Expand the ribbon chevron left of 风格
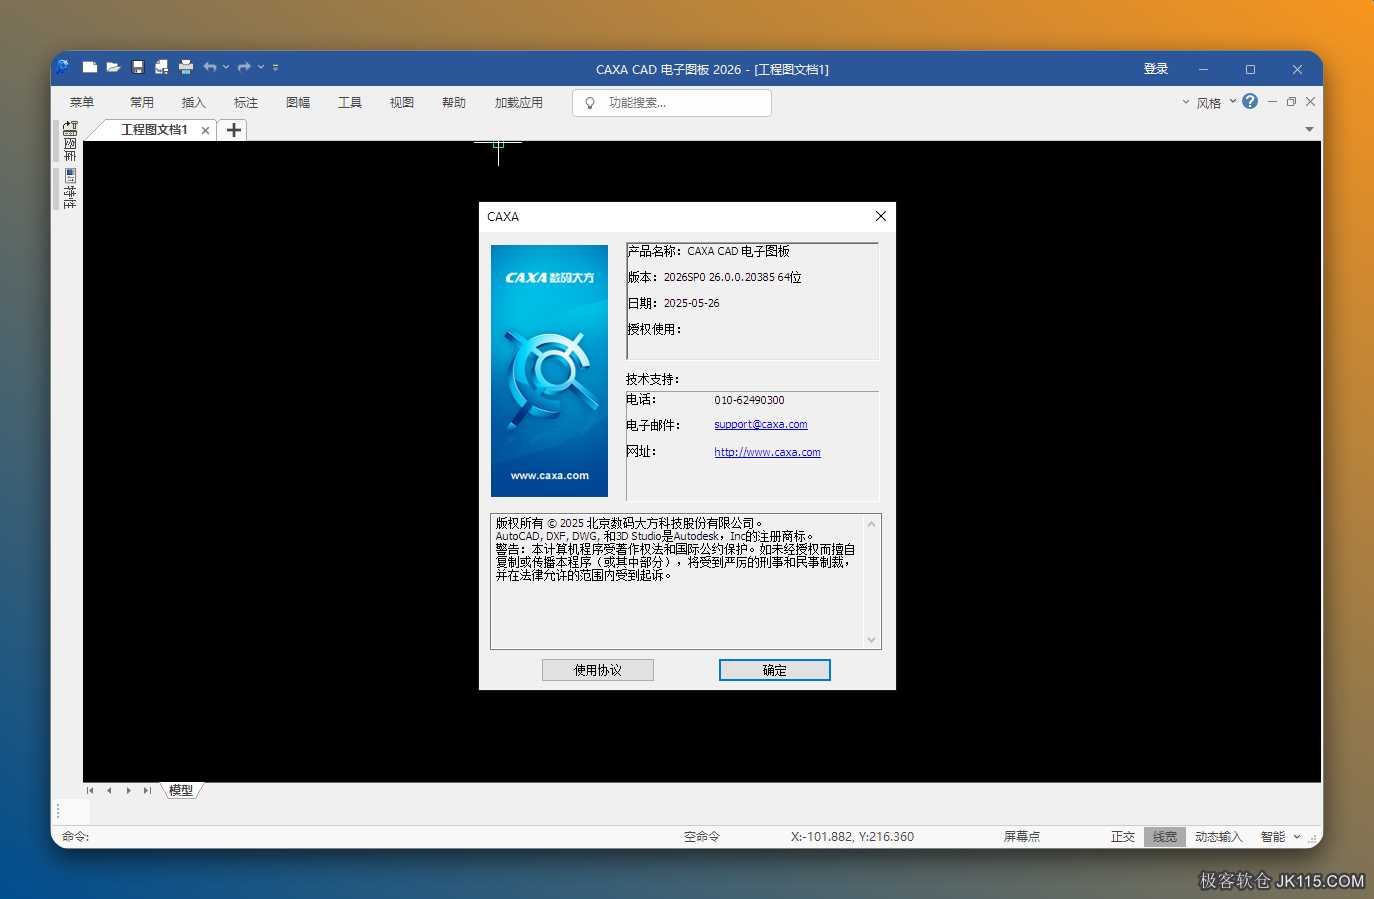1374x899 pixels. (x=1186, y=102)
